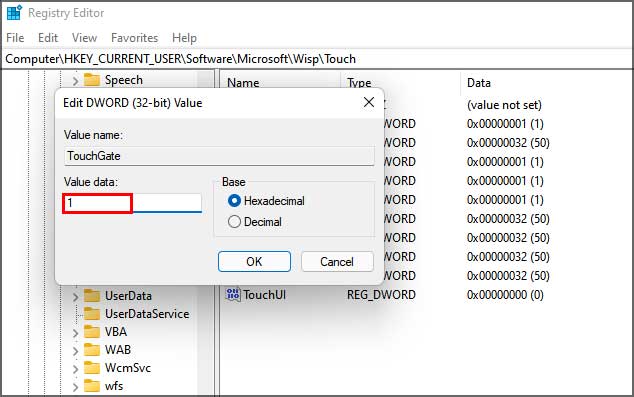This screenshot has width=634, height=397.
Task: Open the Favorites menu
Action: [x=134, y=38]
